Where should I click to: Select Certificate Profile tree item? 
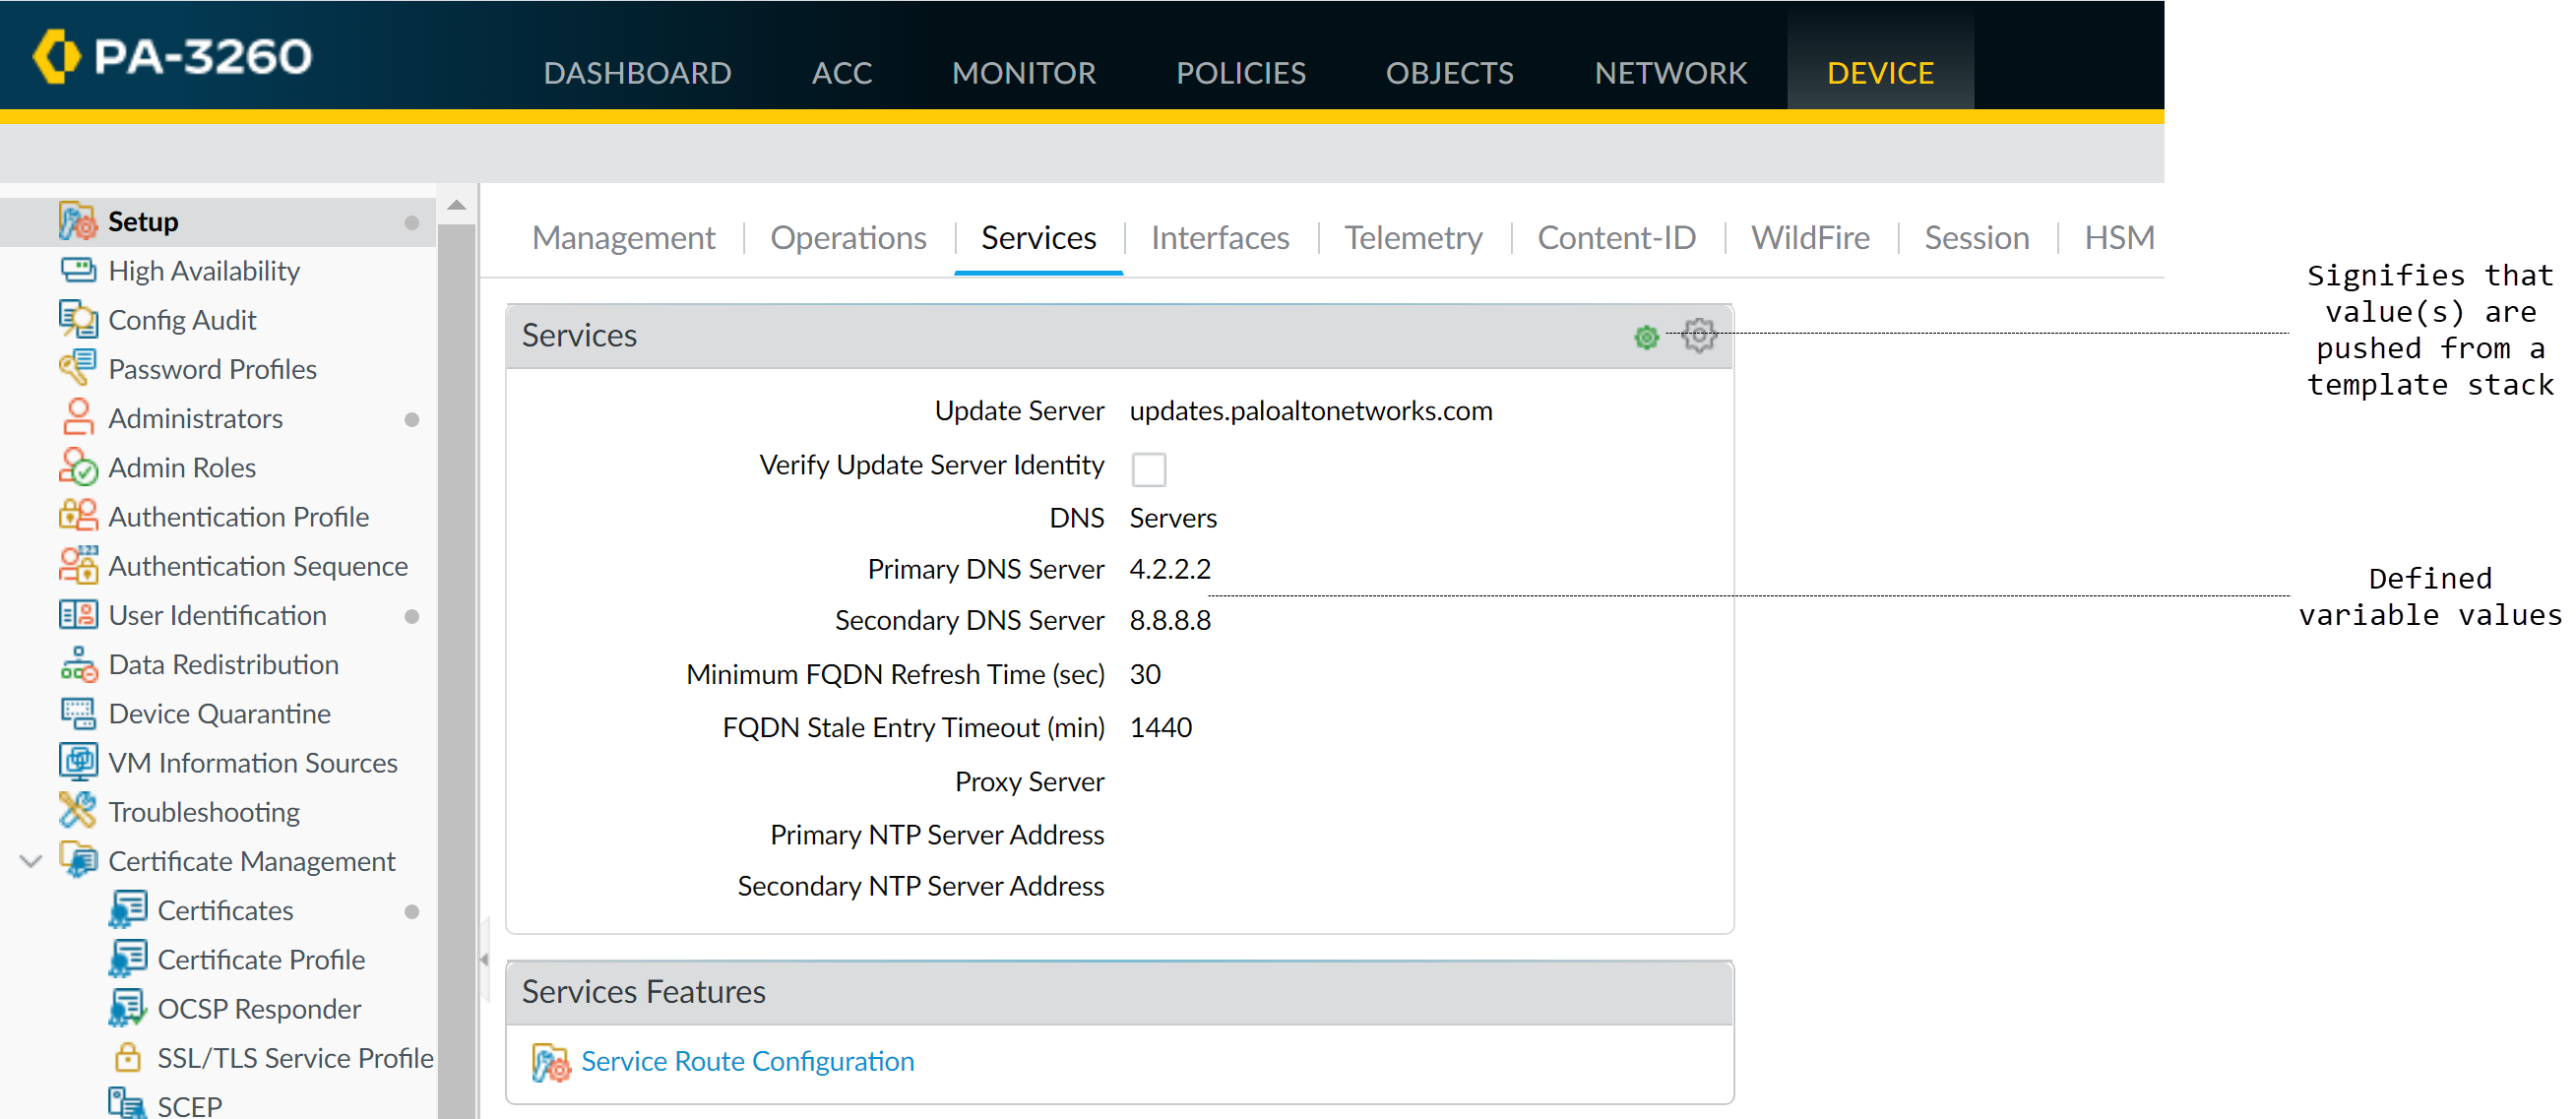(261, 960)
